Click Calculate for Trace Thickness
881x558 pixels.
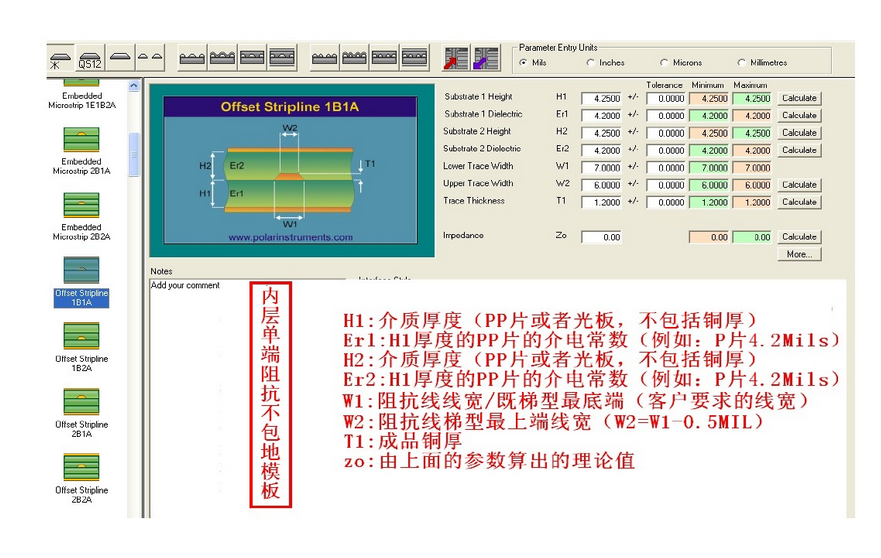pyautogui.click(x=799, y=202)
